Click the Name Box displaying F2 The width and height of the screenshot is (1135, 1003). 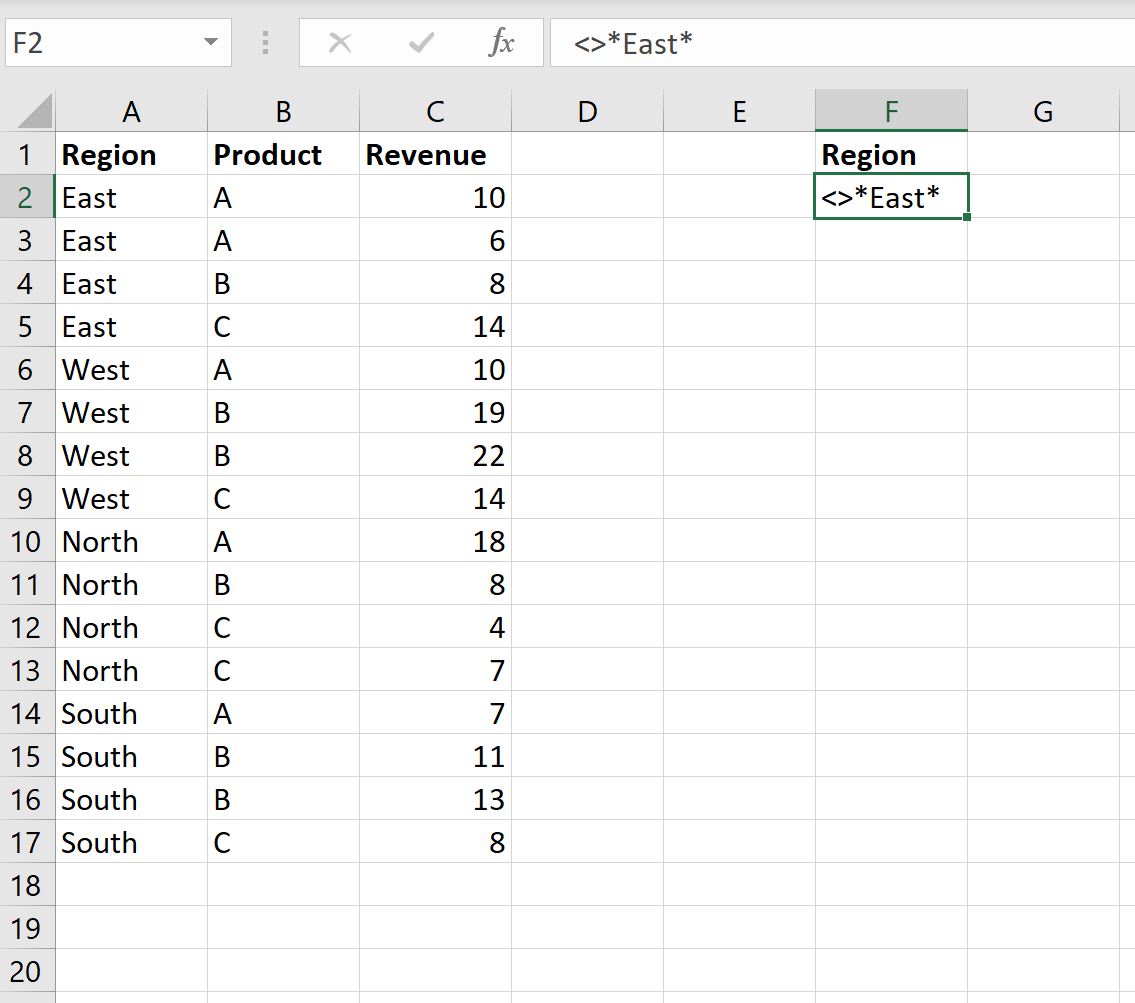pyautogui.click(x=100, y=42)
